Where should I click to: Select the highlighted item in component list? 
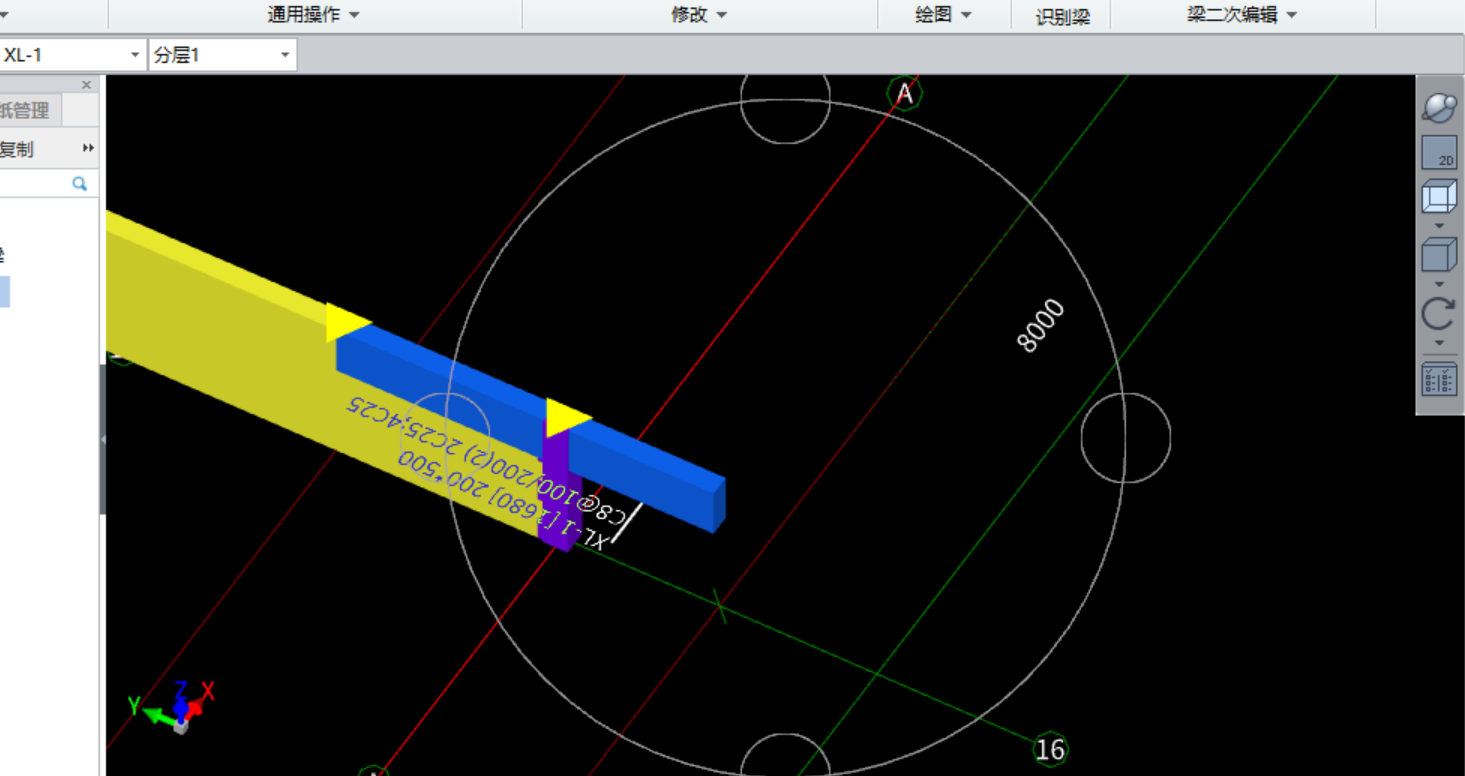(x=5, y=292)
